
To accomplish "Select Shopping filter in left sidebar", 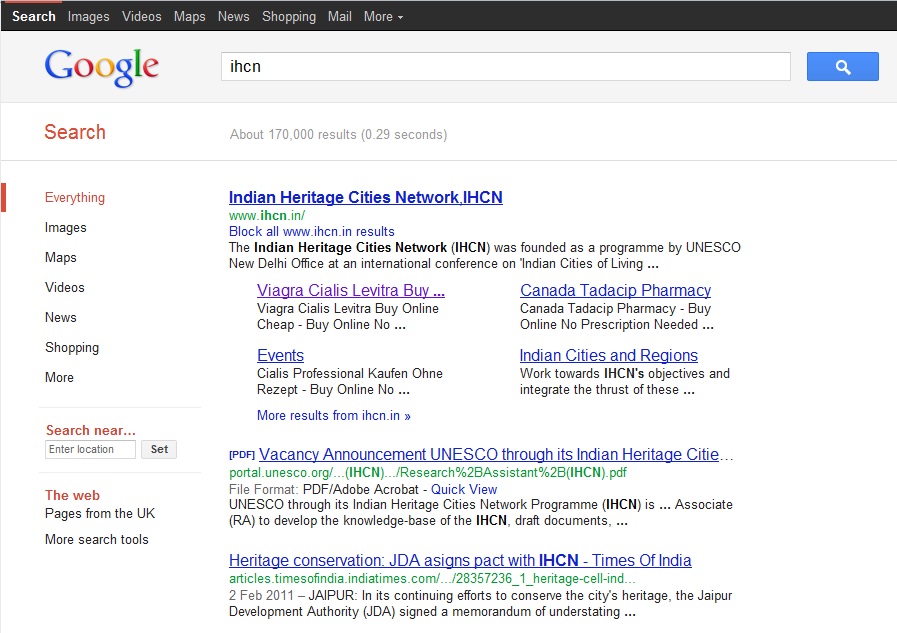I will point(72,348).
